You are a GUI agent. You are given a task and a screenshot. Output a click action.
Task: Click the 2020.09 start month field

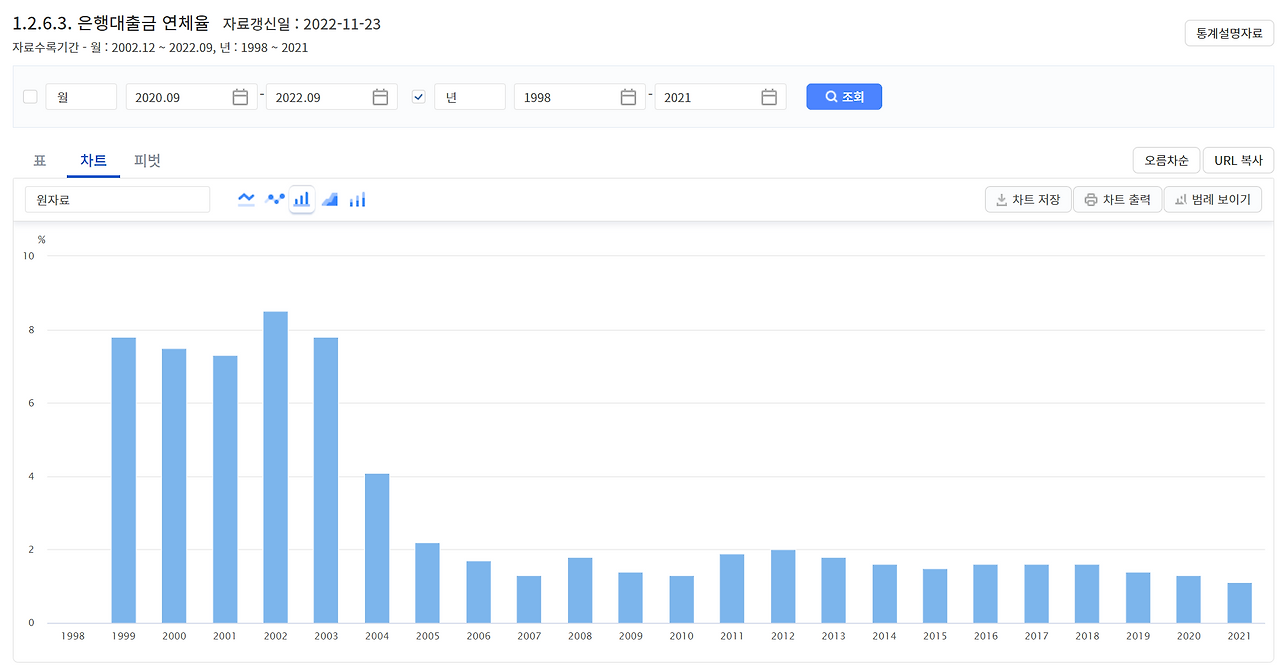point(192,97)
